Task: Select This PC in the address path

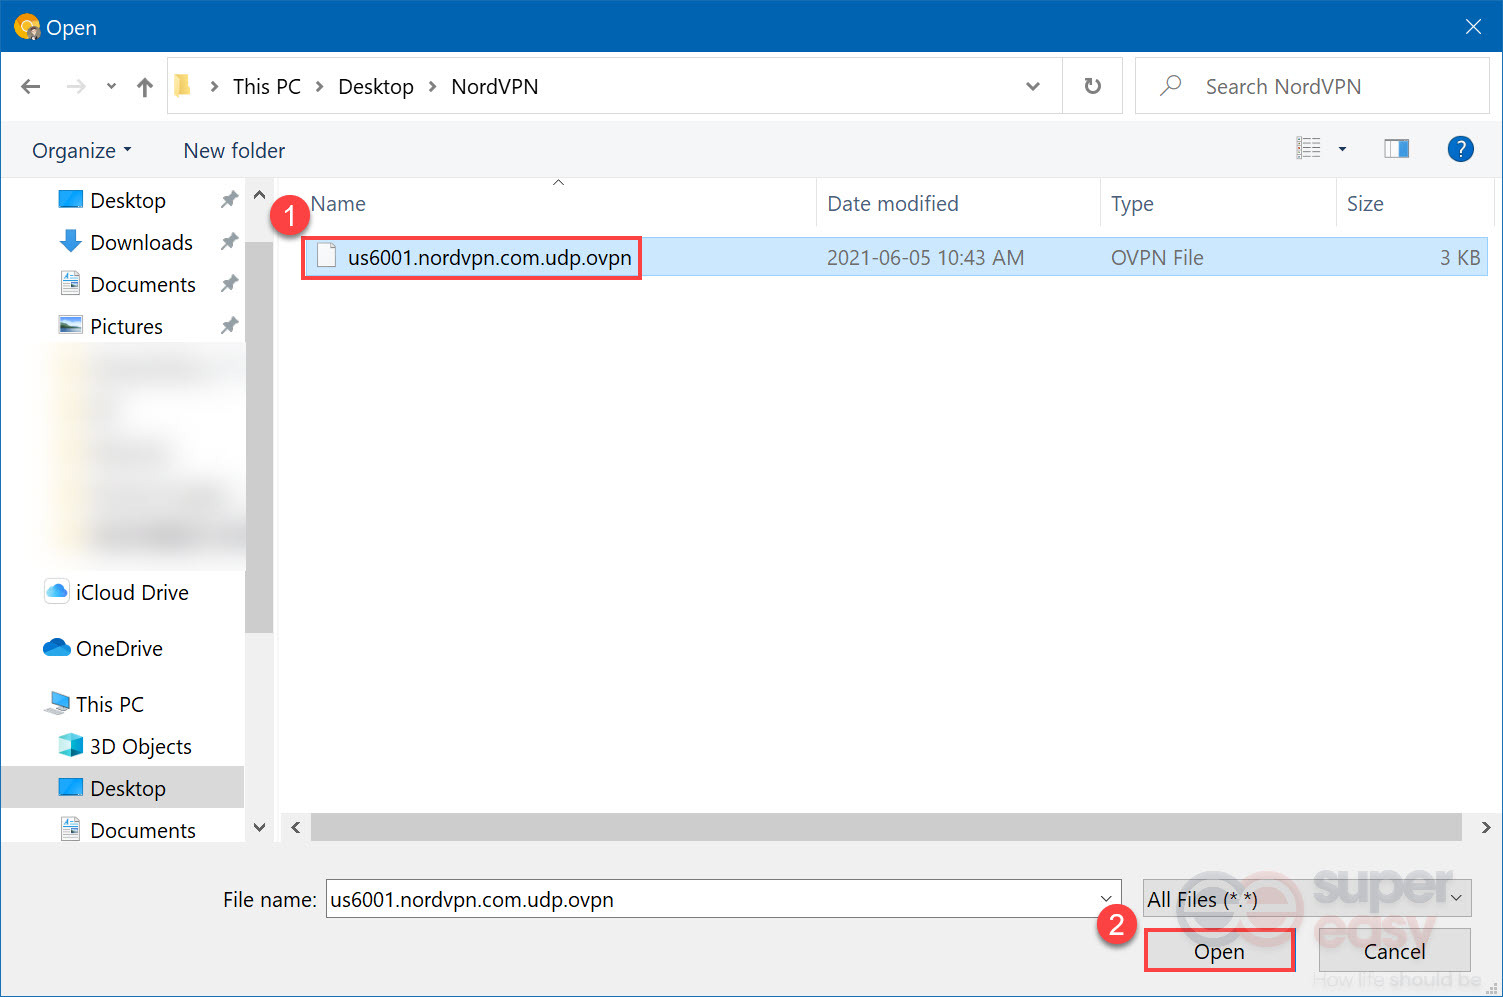Action: click(266, 87)
